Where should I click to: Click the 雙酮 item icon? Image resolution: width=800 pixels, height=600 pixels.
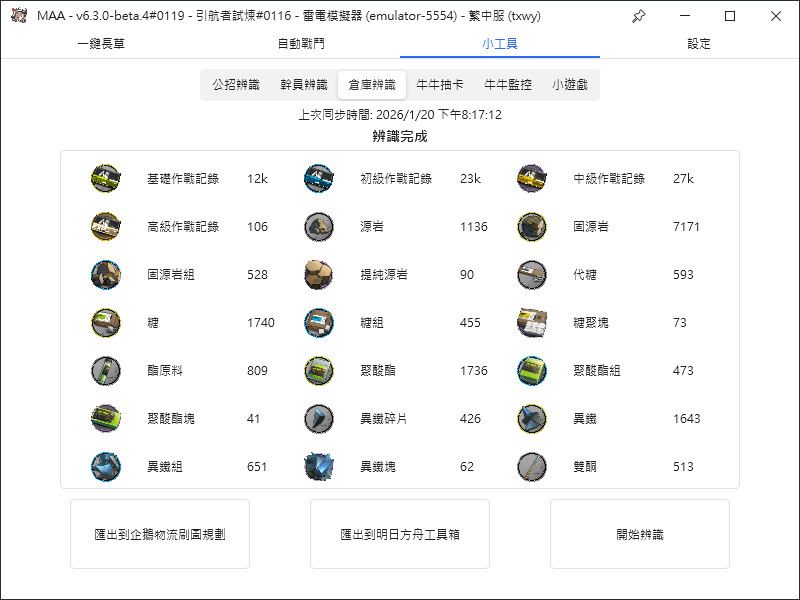[531, 467]
